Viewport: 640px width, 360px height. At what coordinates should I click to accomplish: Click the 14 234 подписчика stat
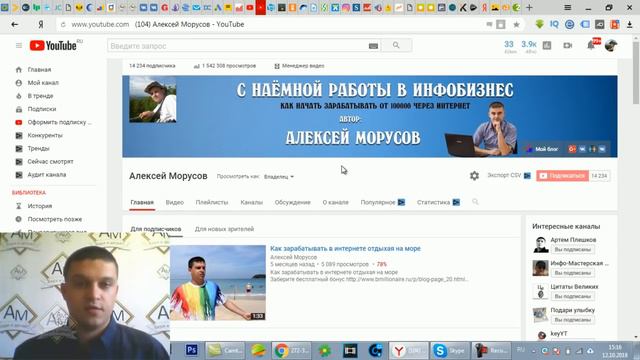152,66
